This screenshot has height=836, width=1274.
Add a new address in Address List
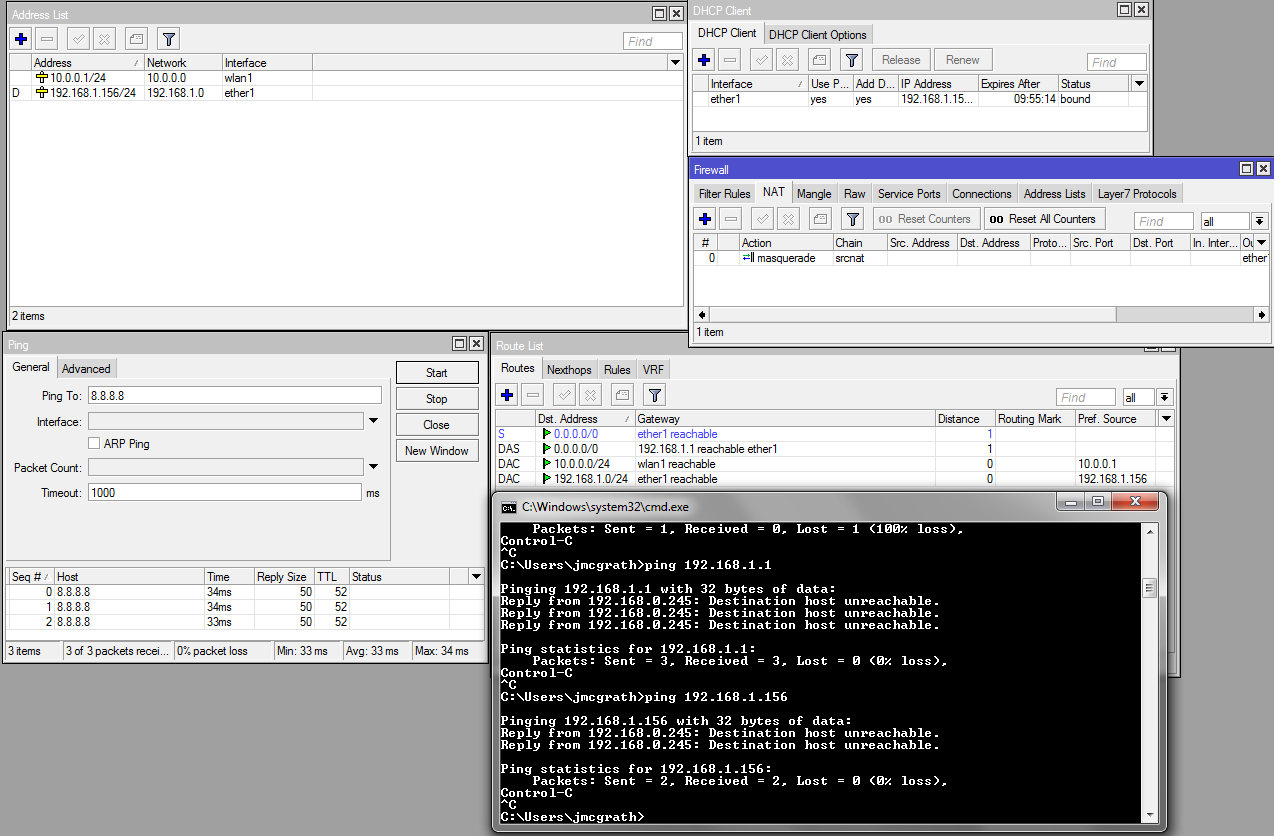20,38
